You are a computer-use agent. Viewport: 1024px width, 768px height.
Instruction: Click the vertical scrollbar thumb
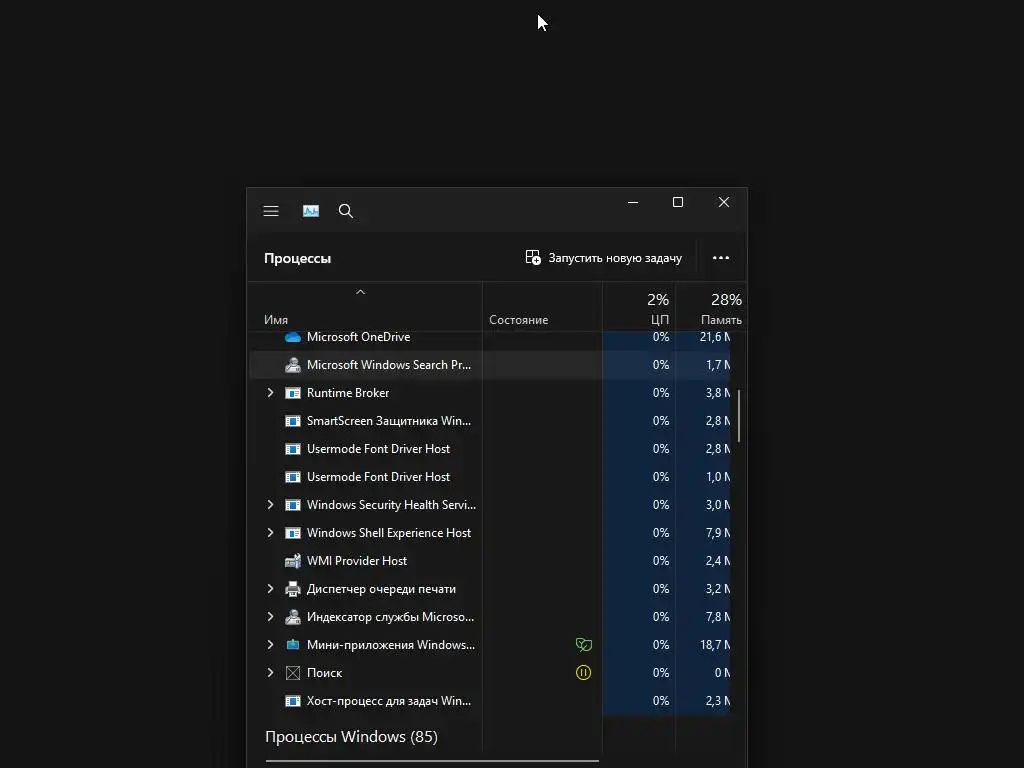739,415
